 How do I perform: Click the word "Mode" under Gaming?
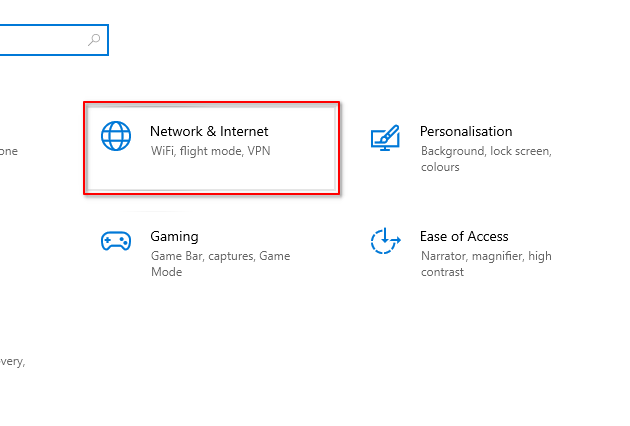tap(166, 272)
